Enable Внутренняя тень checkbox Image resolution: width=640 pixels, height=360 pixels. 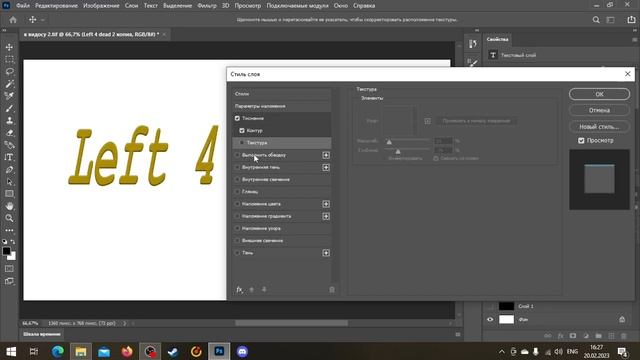(x=237, y=167)
